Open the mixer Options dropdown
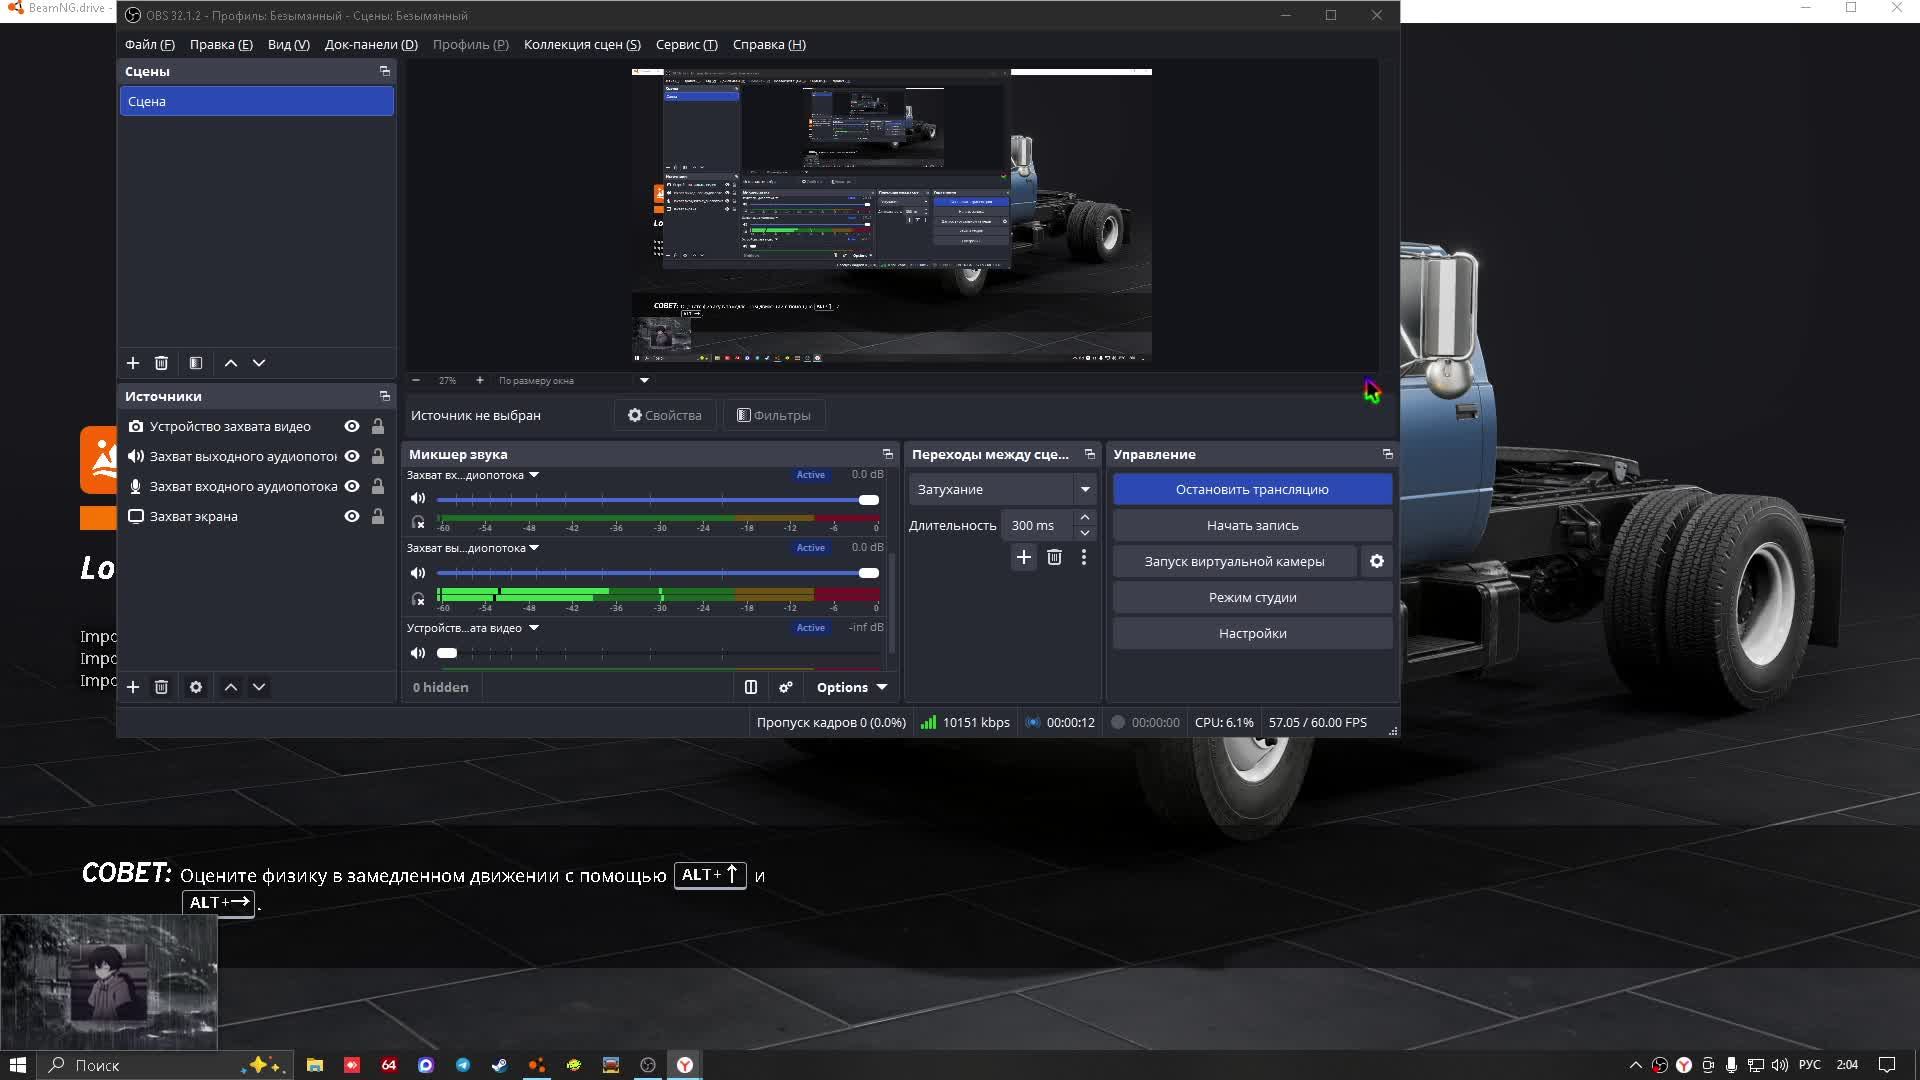This screenshot has height=1080, width=1920. (852, 687)
